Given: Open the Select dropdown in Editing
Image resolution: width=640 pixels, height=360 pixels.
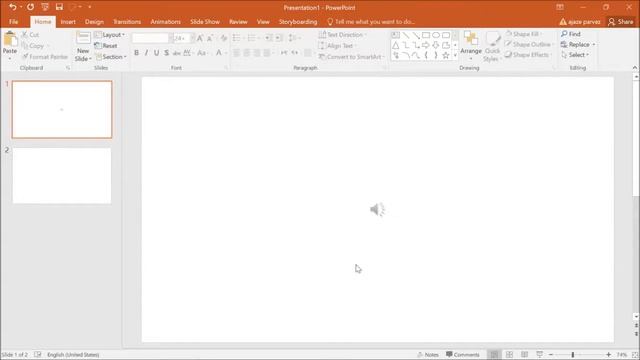Looking at the screenshot, I should coord(575,55).
